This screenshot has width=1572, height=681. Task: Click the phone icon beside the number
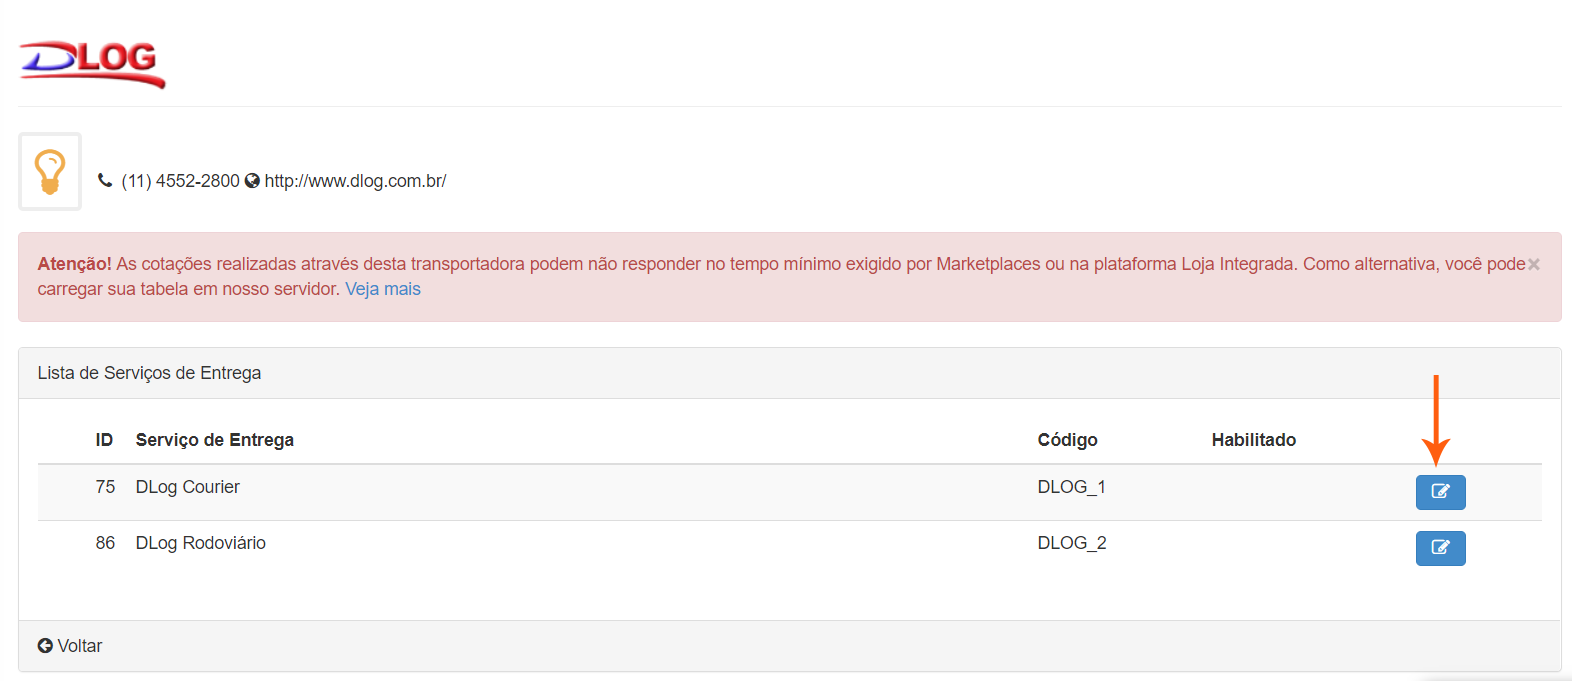coord(105,181)
